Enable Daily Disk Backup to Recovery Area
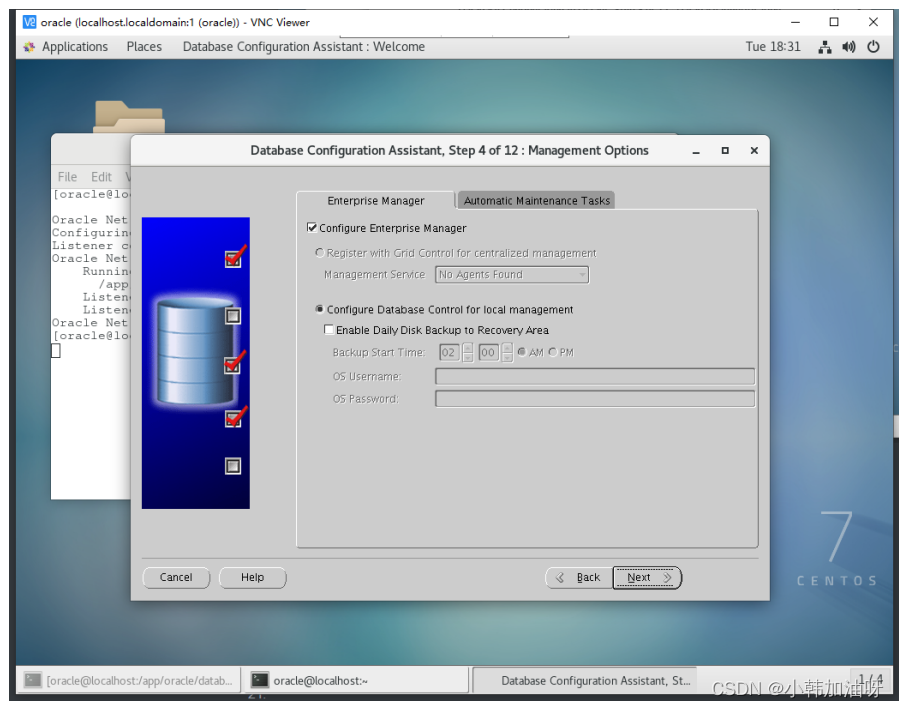The image size is (899, 708). point(329,330)
